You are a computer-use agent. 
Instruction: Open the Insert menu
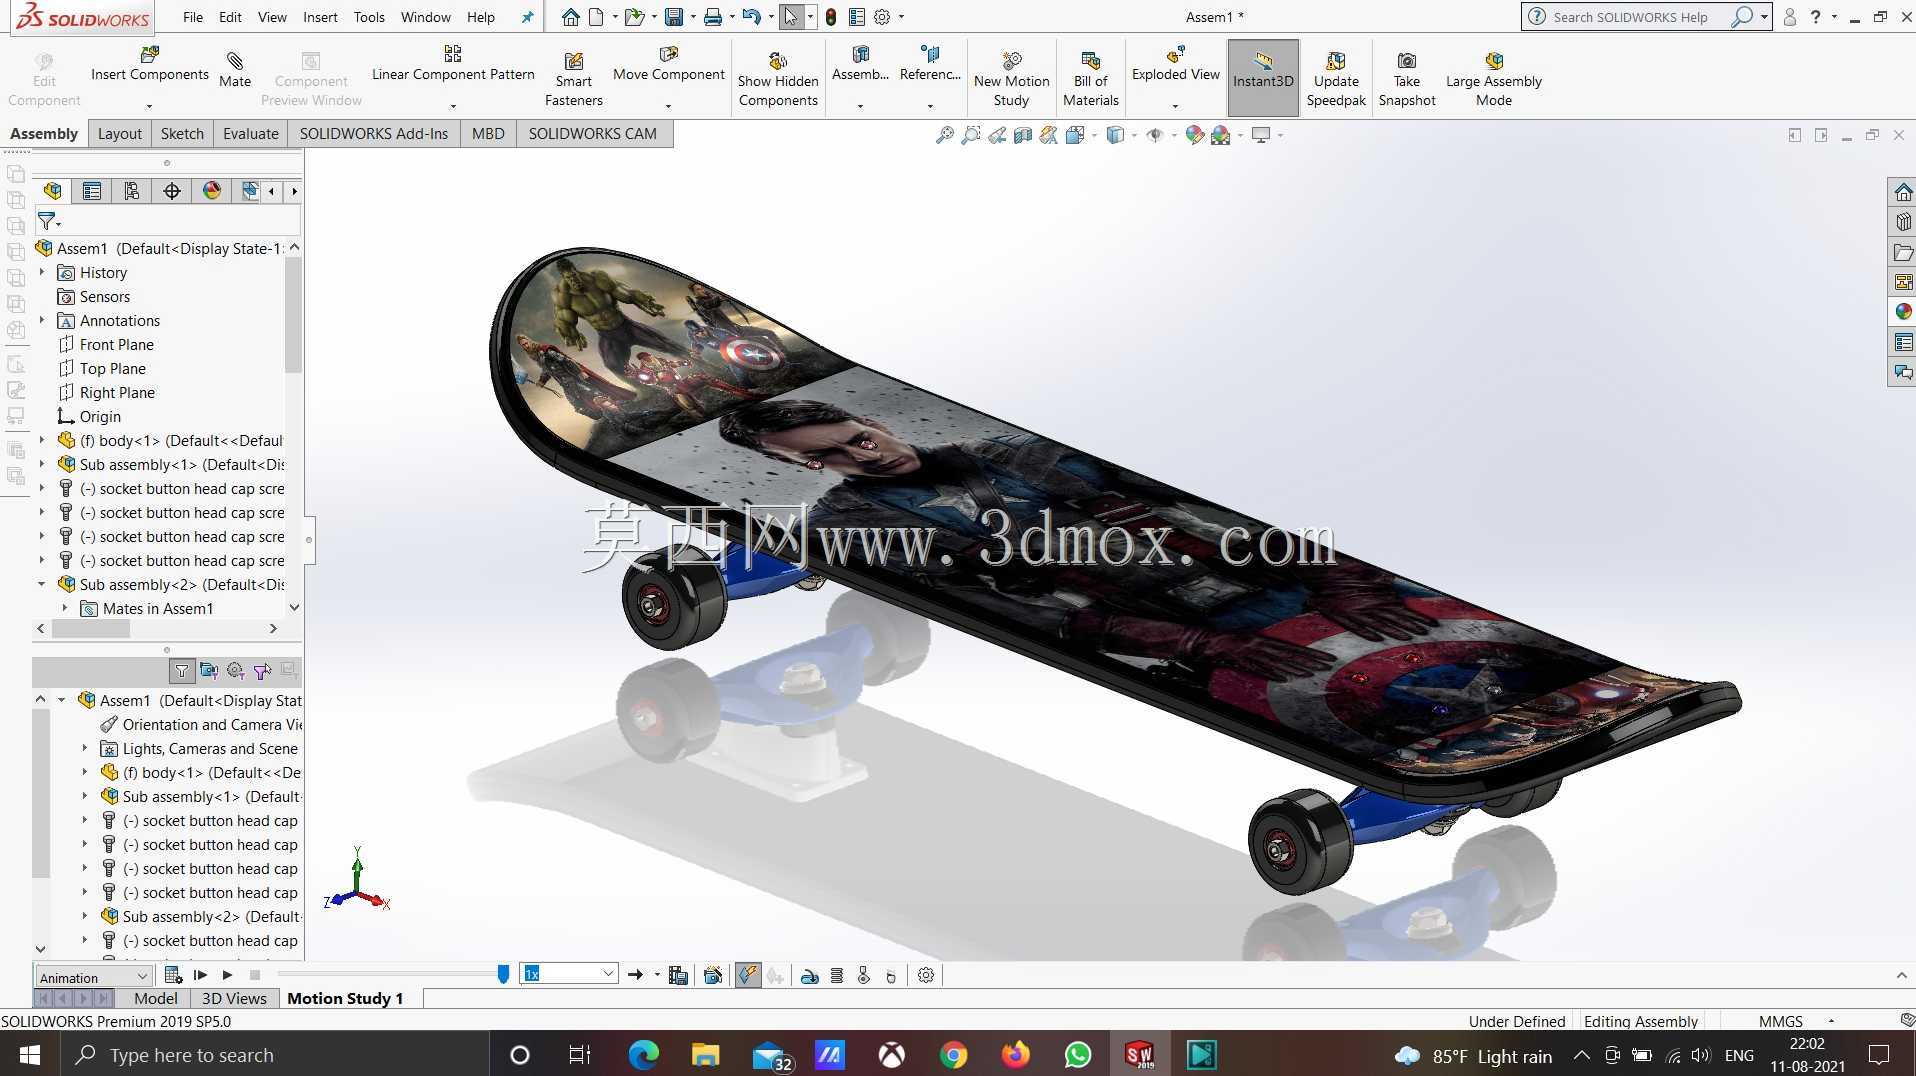tap(320, 17)
